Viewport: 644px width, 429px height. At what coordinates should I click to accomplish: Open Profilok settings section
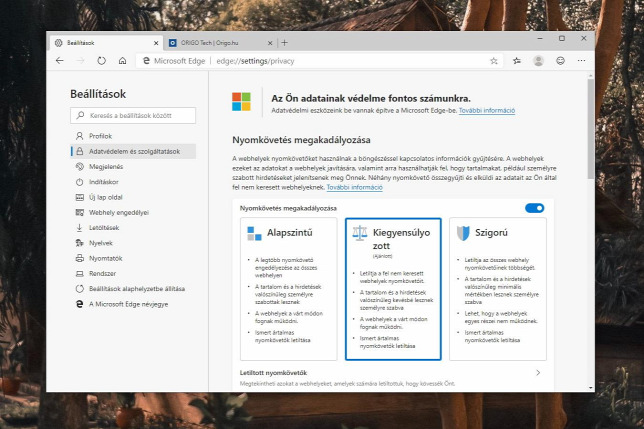133,136
